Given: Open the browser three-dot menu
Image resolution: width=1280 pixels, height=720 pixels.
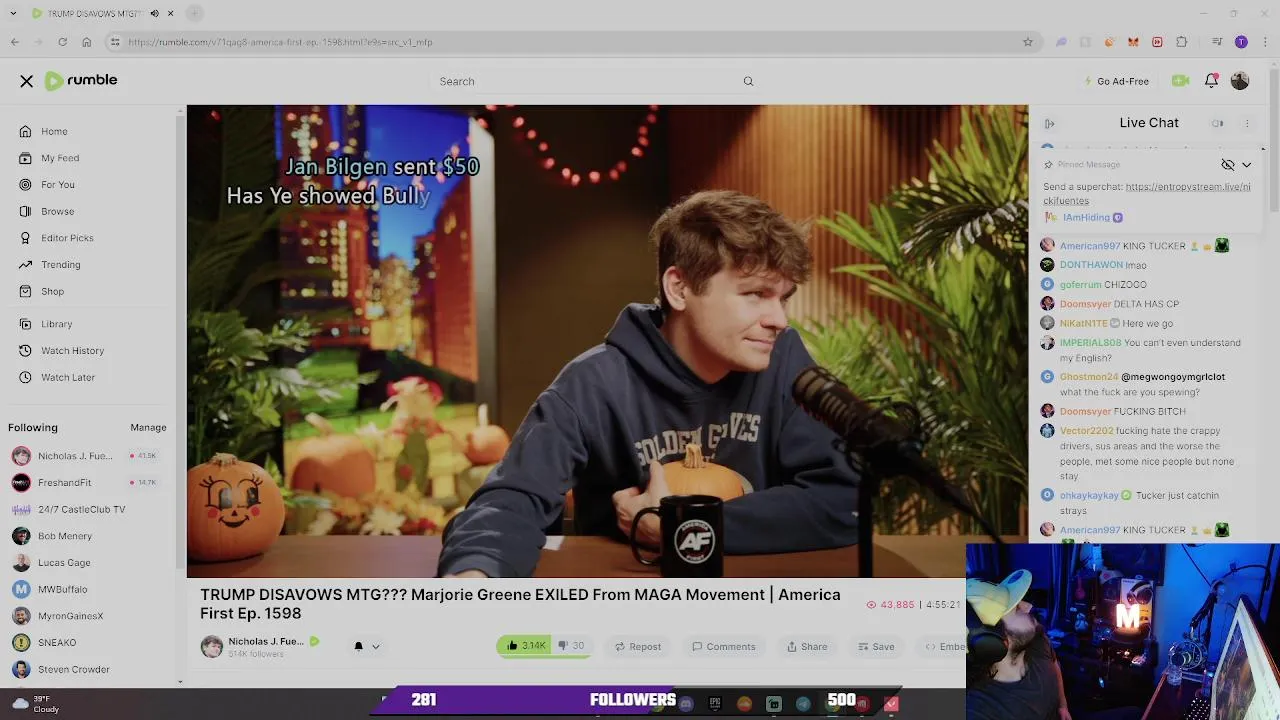Looking at the screenshot, I should [1265, 42].
